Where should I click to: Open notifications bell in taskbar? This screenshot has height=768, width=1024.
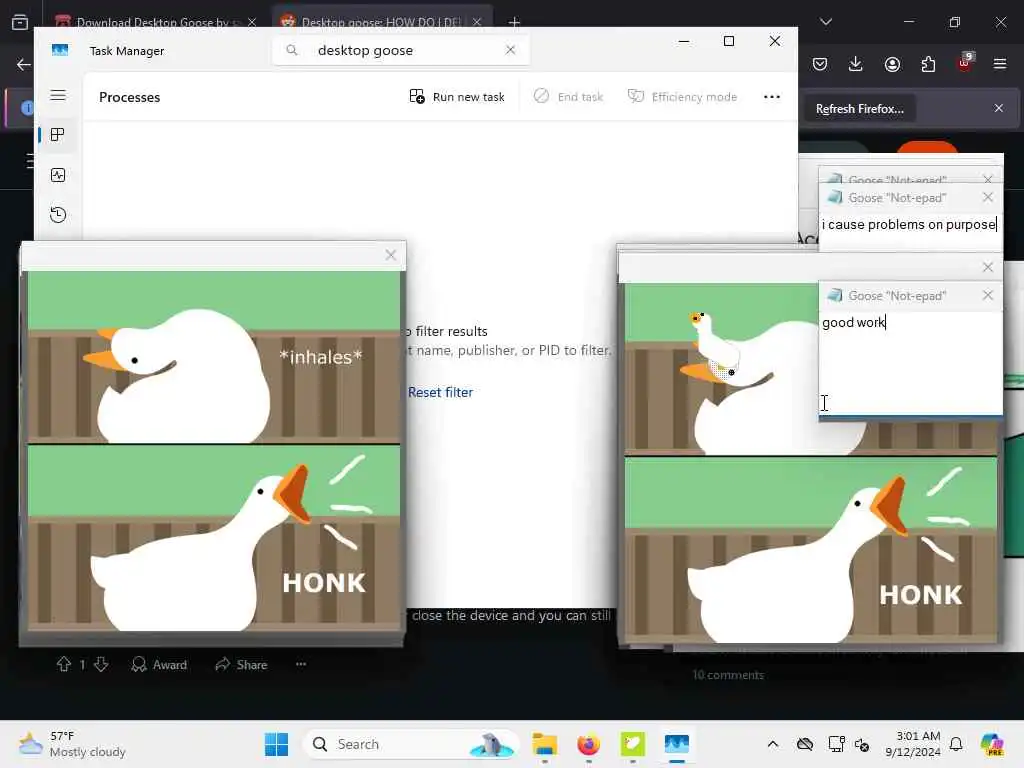pos(956,744)
